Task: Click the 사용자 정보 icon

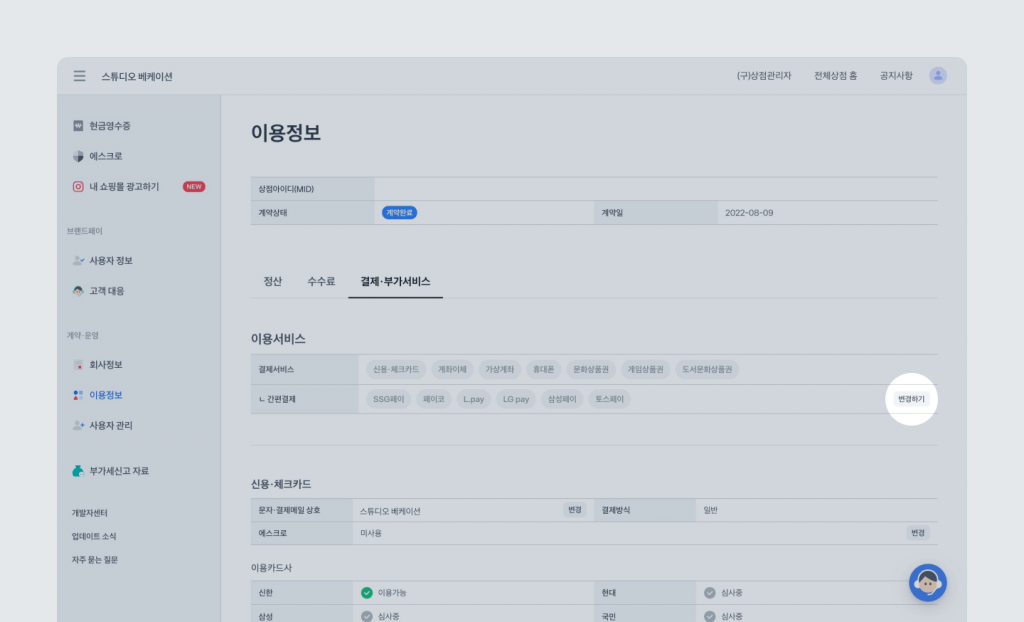Action: [x=78, y=261]
